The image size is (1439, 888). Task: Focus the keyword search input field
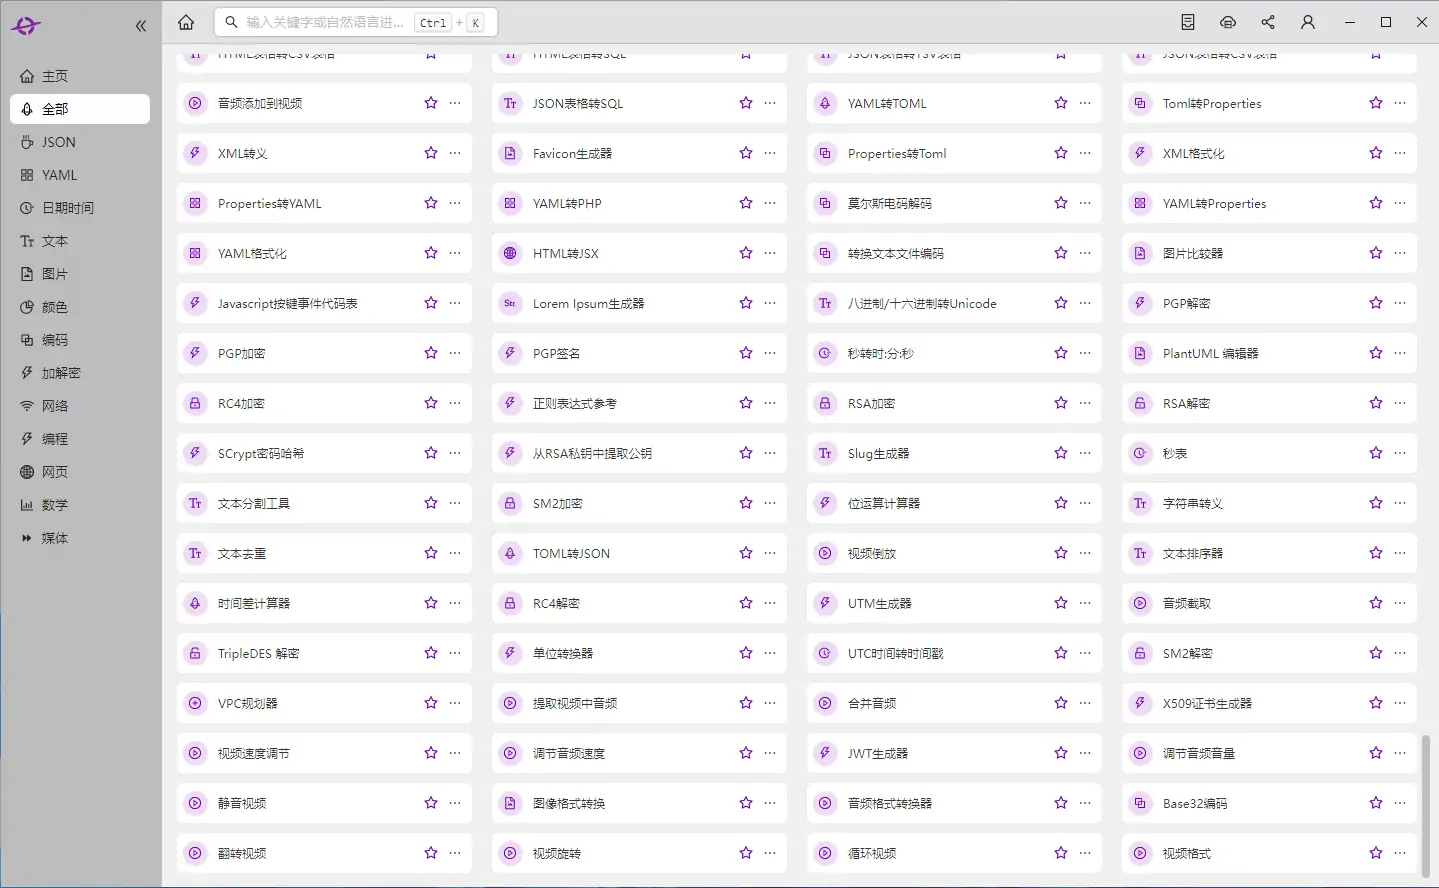325,22
